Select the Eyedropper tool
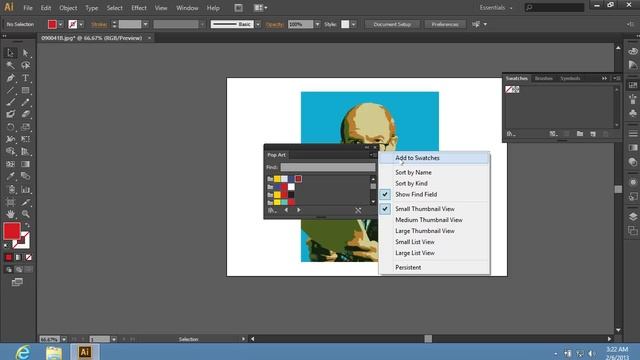Viewport: 640px width, 360px height. click(x=11, y=176)
